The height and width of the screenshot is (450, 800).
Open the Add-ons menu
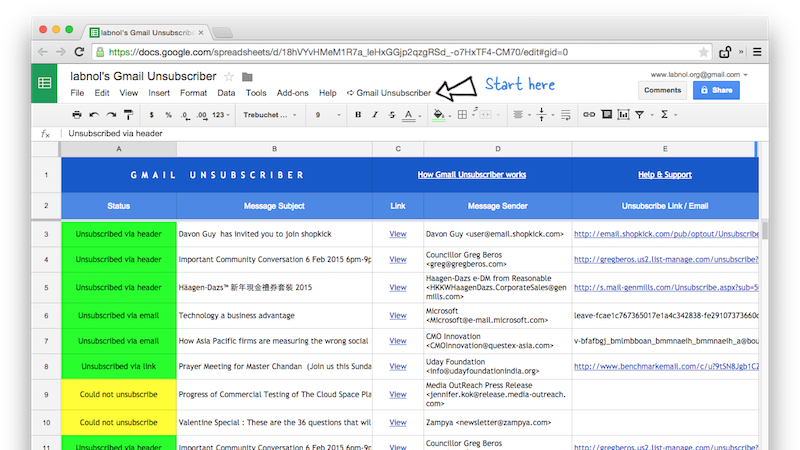click(292, 93)
